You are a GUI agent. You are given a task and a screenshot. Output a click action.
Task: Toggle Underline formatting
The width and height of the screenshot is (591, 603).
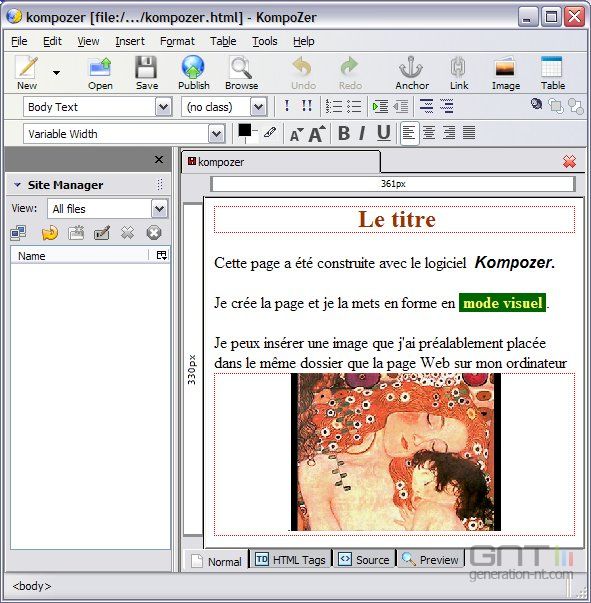383,133
